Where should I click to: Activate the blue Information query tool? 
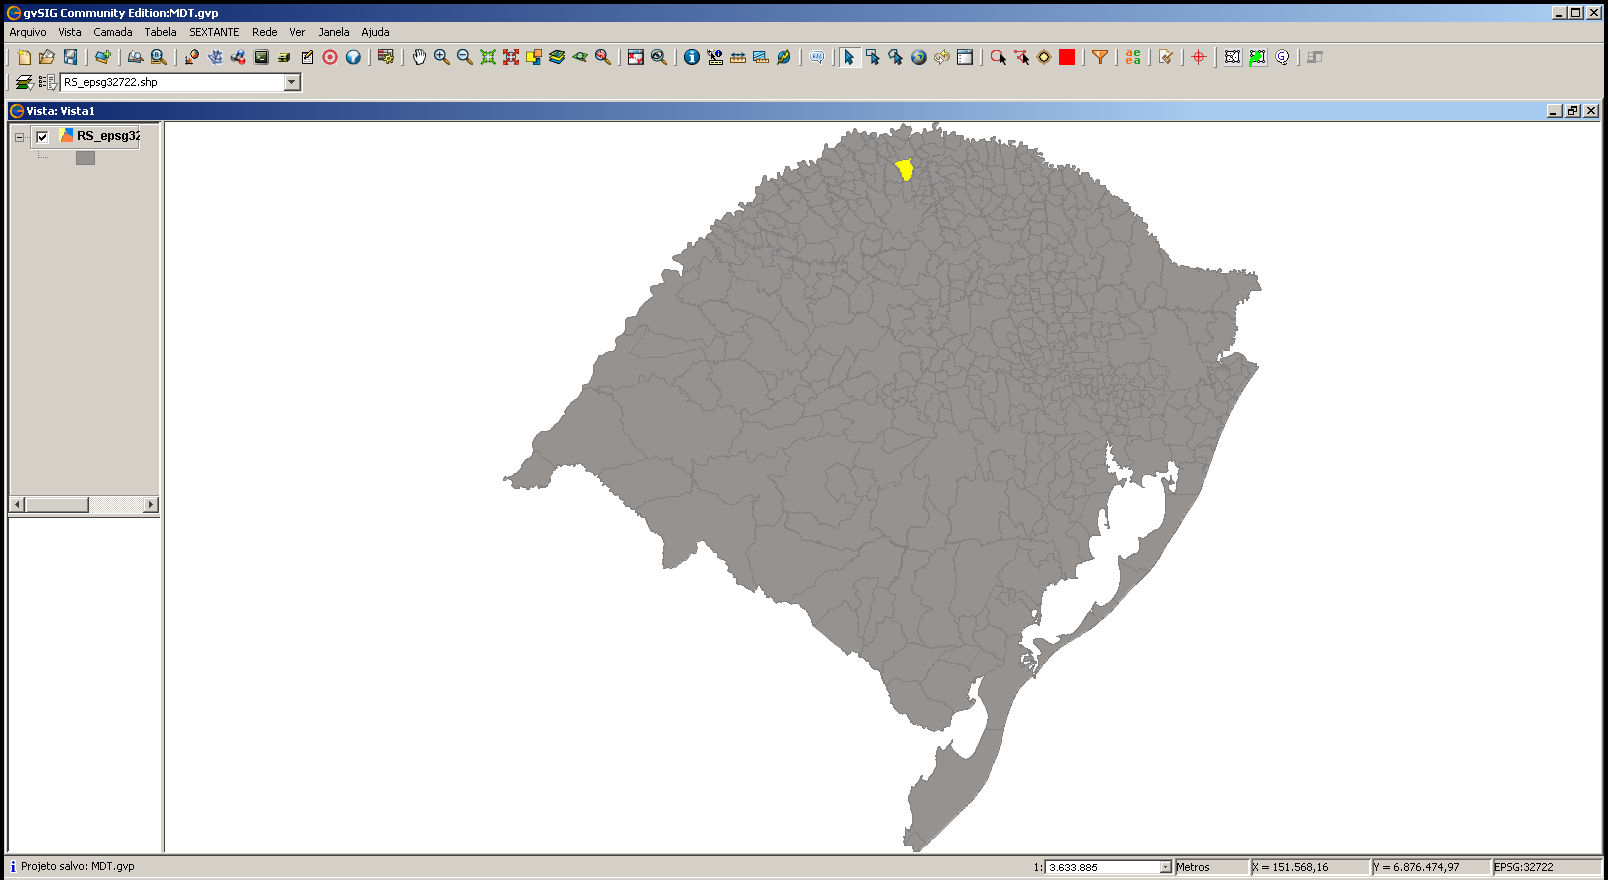pyautogui.click(x=691, y=57)
